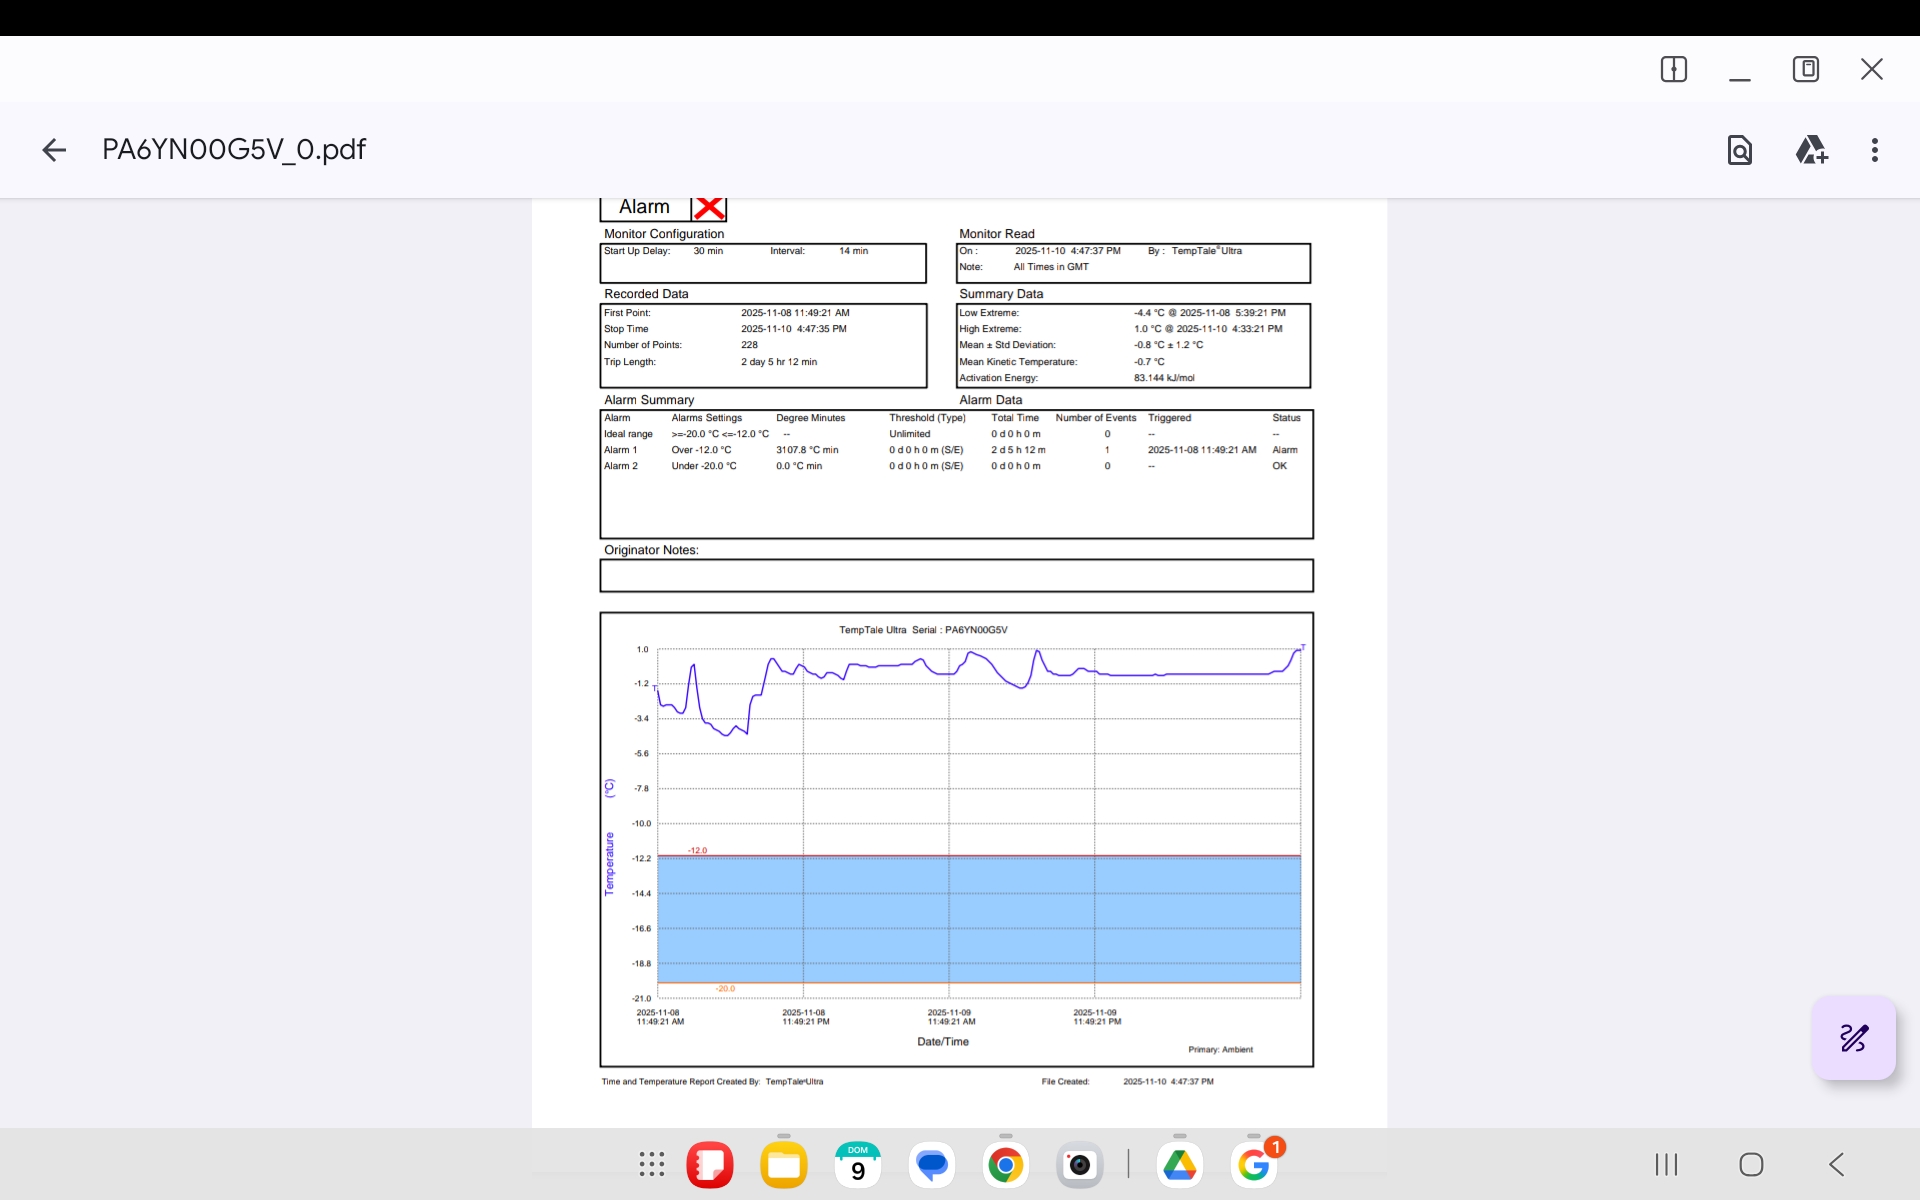Open the three-dot more options menu
The image size is (1920, 1200).
point(1874,150)
